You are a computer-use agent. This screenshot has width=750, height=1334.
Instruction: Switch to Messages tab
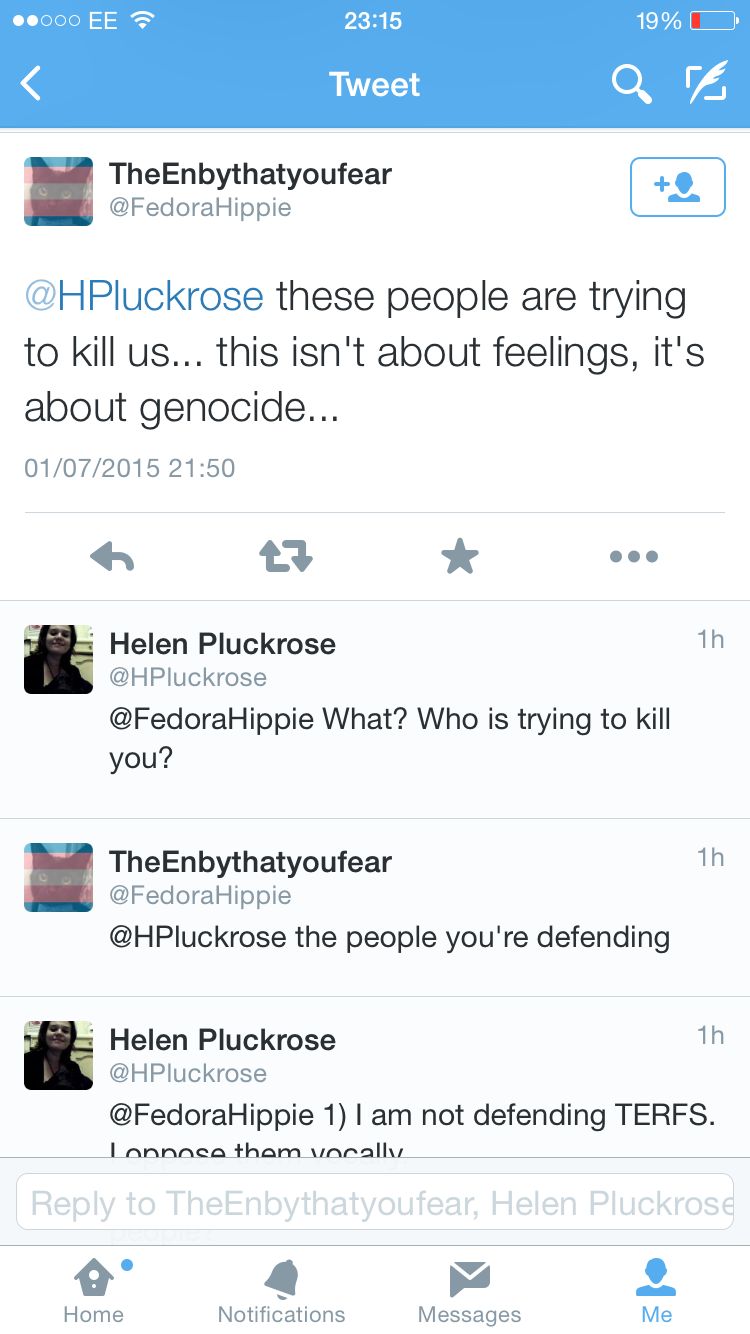[469, 1290]
